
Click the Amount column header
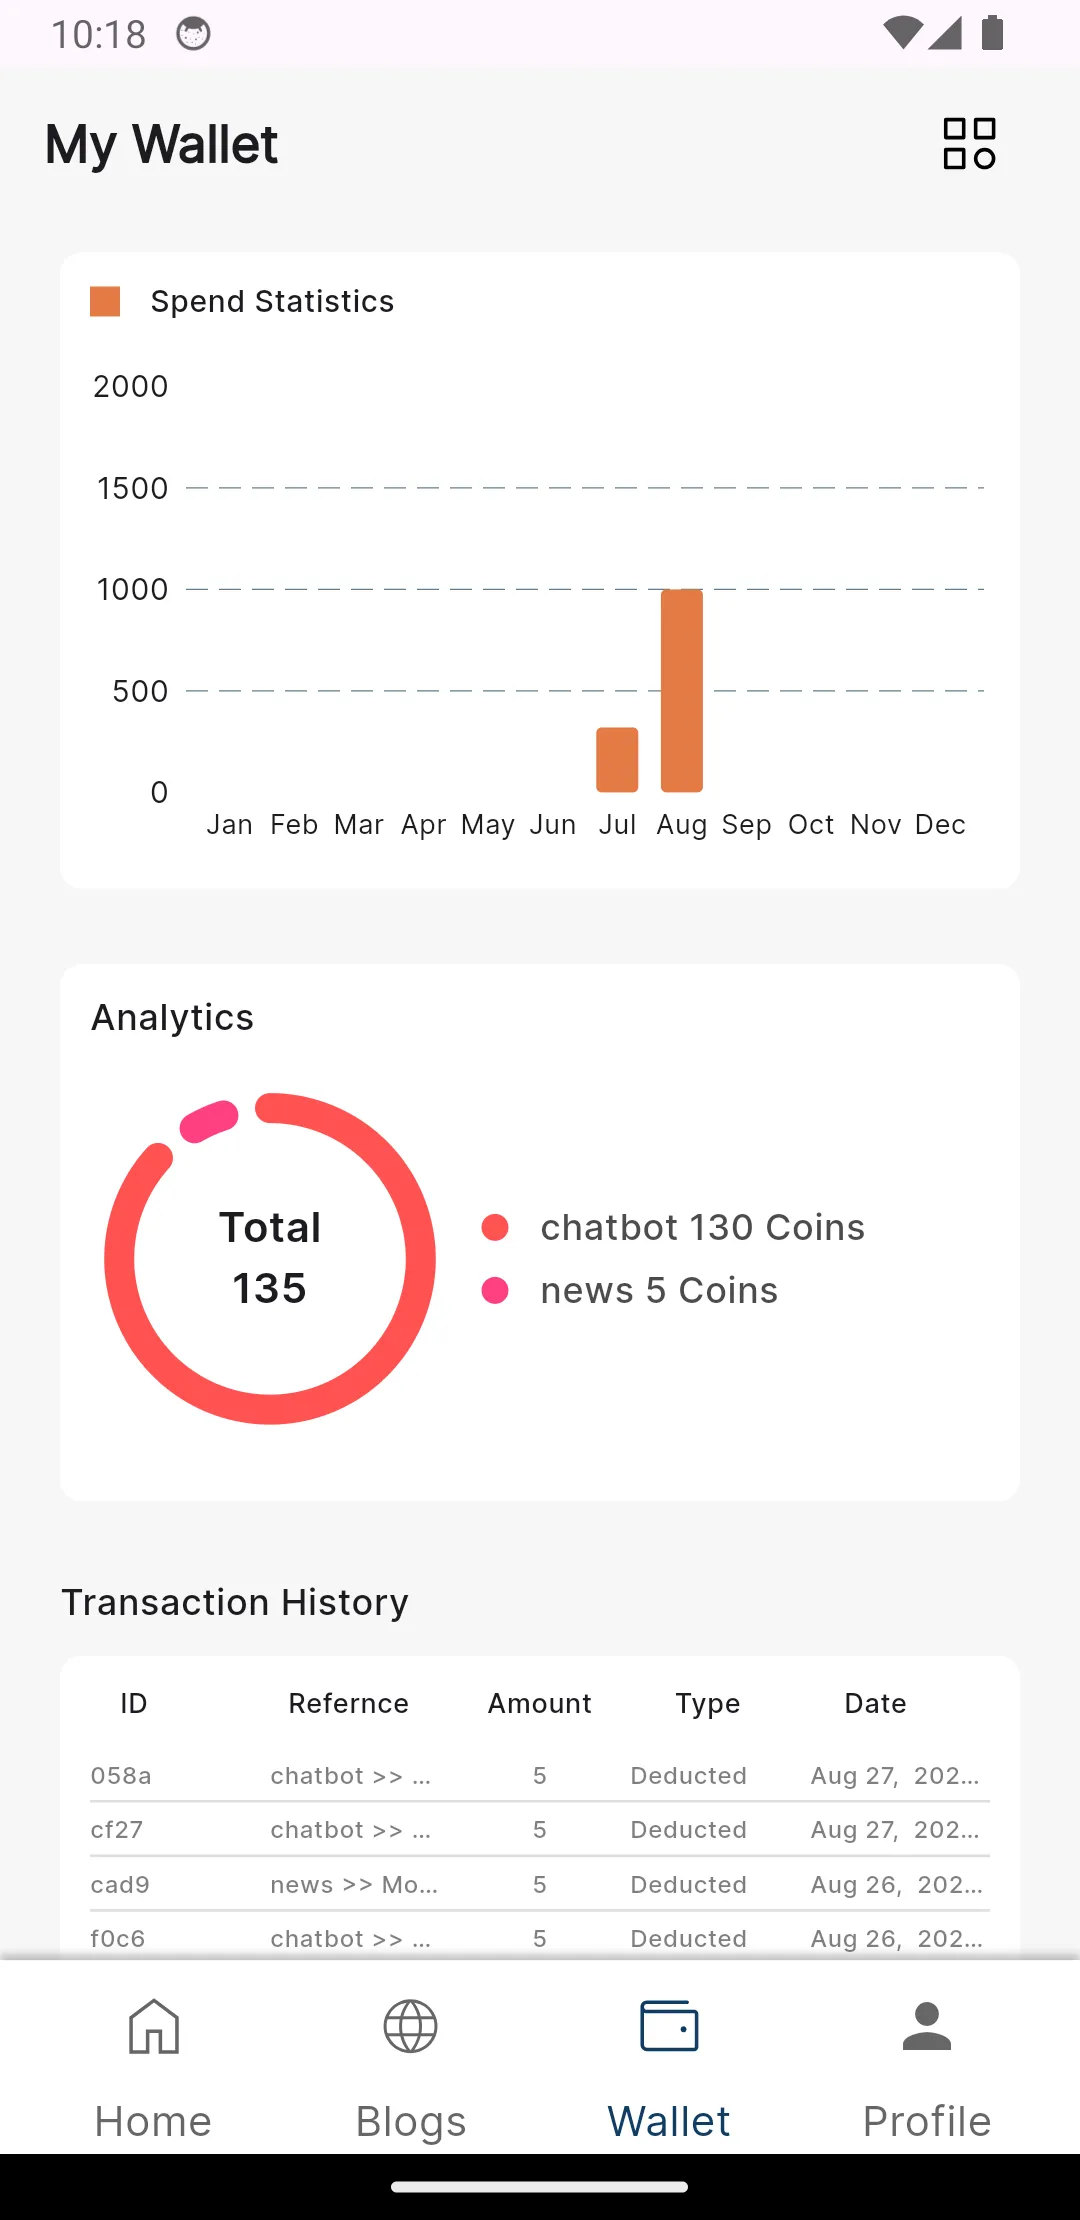click(540, 1703)
